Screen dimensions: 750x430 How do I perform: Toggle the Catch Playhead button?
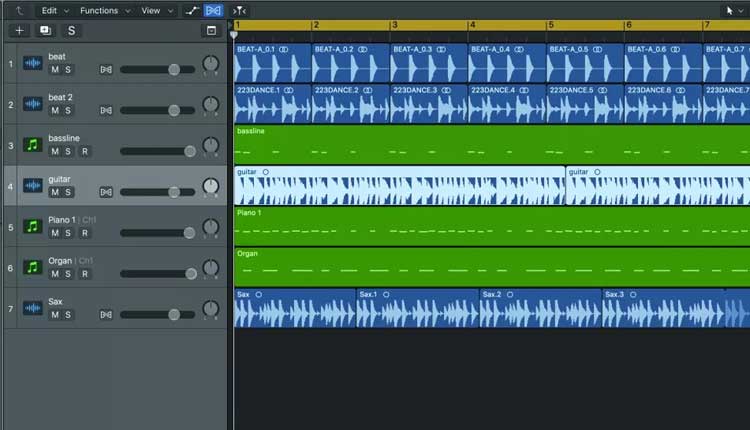coord(239,11)
